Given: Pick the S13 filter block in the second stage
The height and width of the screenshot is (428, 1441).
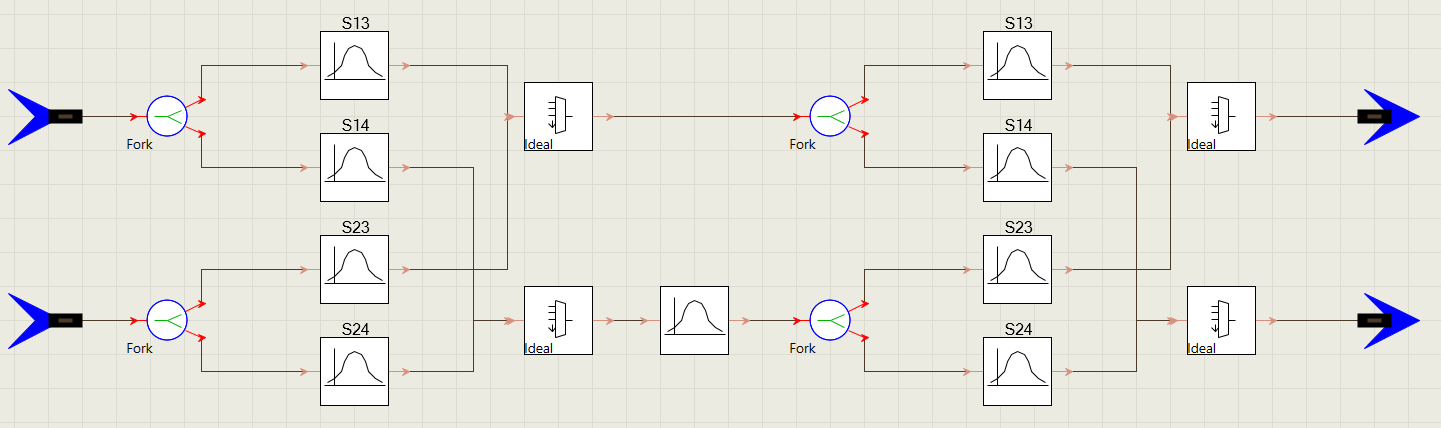Looking at the screenshot, I should pos(1017,66).
